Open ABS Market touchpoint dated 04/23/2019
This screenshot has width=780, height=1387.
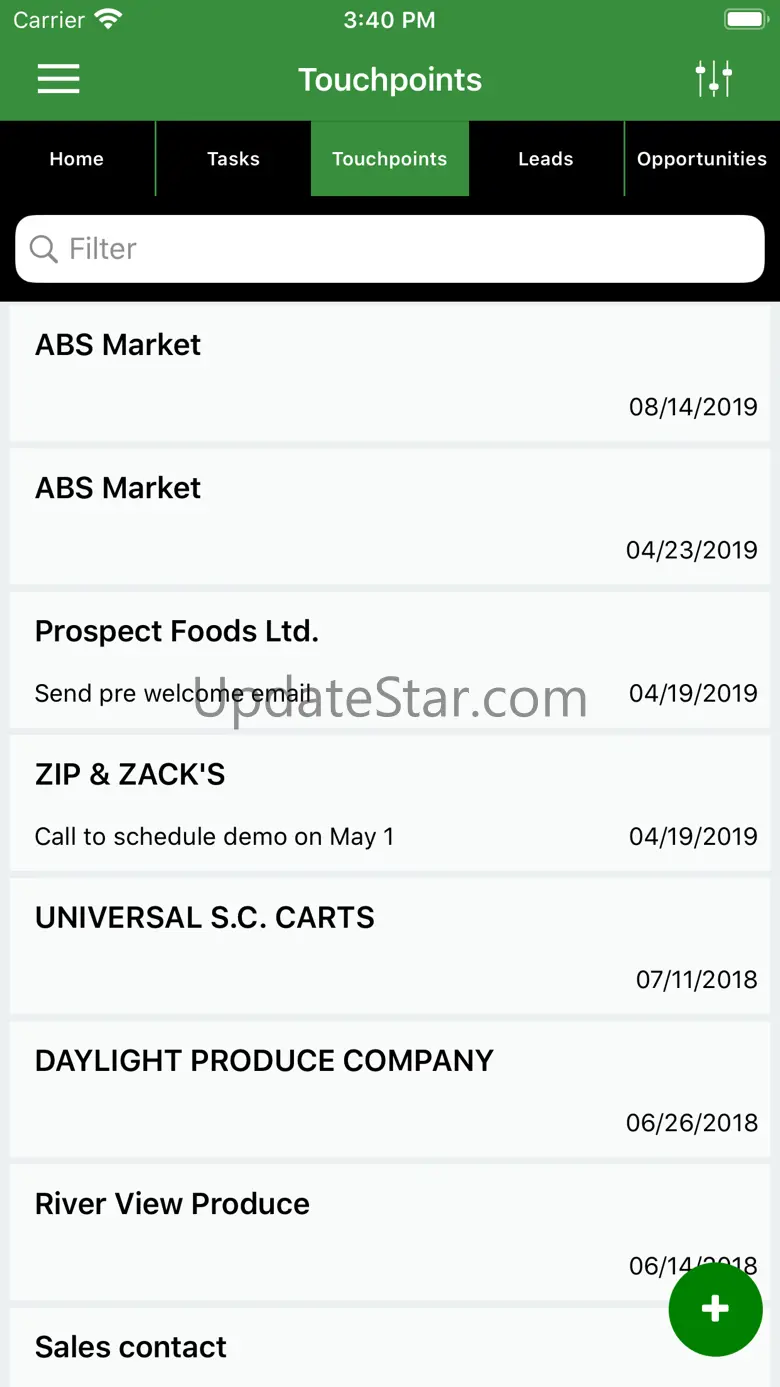[390, 517]
